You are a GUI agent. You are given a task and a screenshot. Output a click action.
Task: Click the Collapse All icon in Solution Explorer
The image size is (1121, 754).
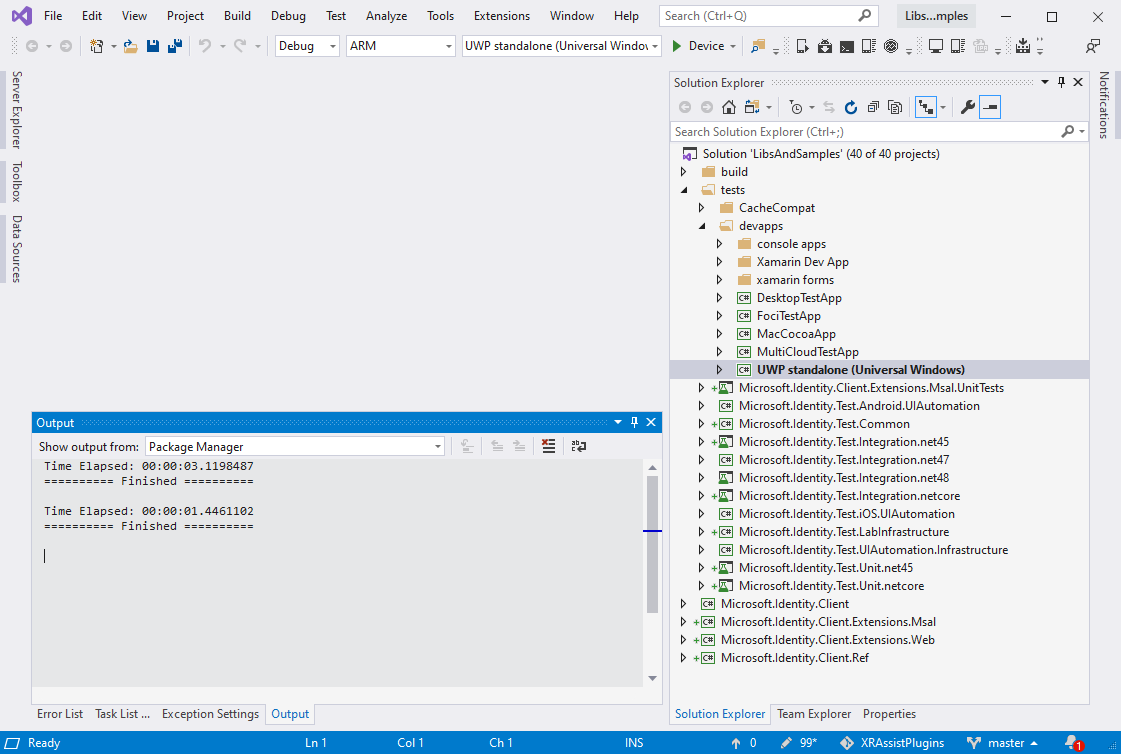point(872,106)
